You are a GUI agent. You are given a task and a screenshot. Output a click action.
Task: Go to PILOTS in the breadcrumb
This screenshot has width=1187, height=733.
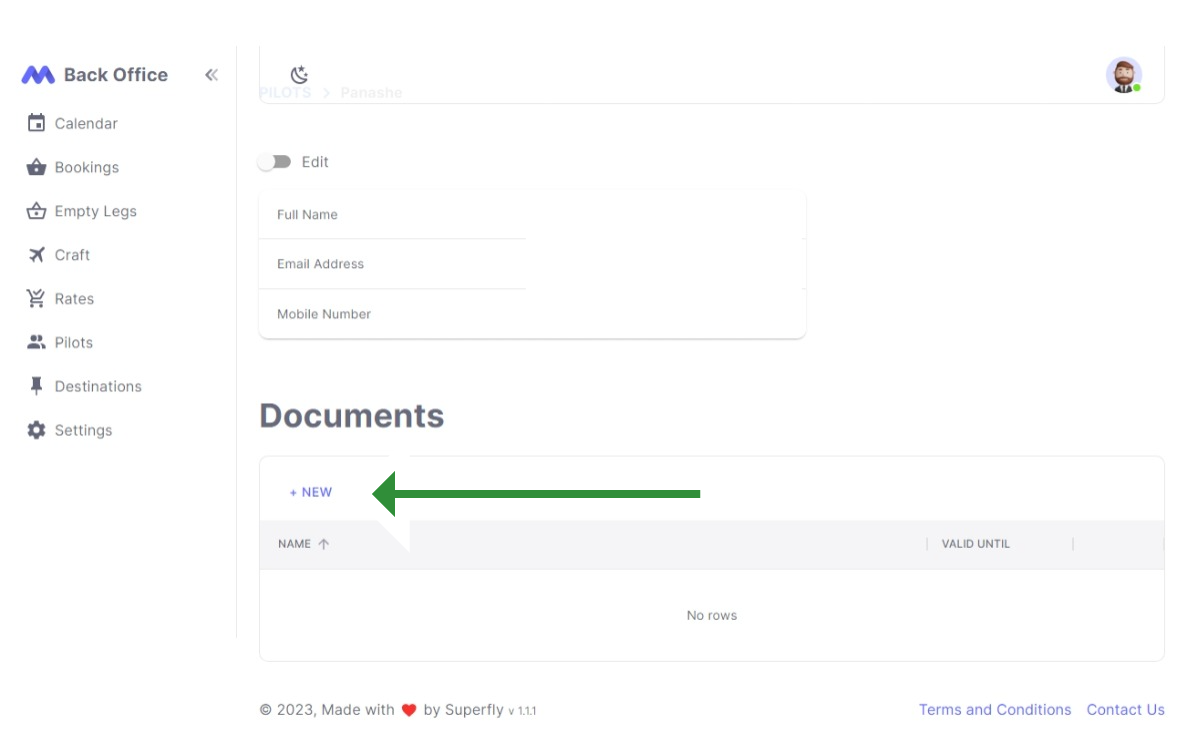(x=285, y=92)
